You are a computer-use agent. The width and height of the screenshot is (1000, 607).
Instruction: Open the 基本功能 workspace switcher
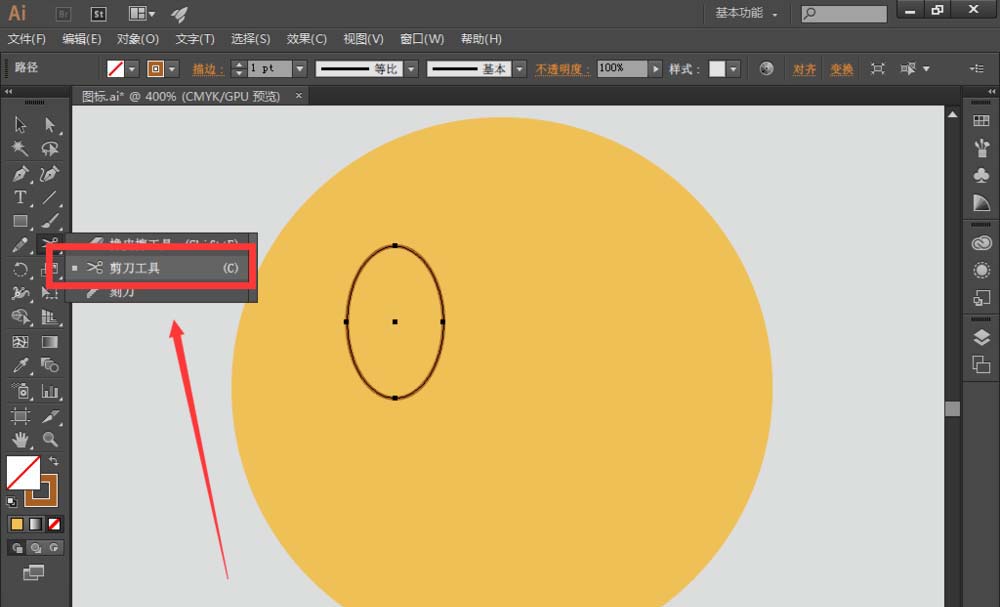pos(746,13)
